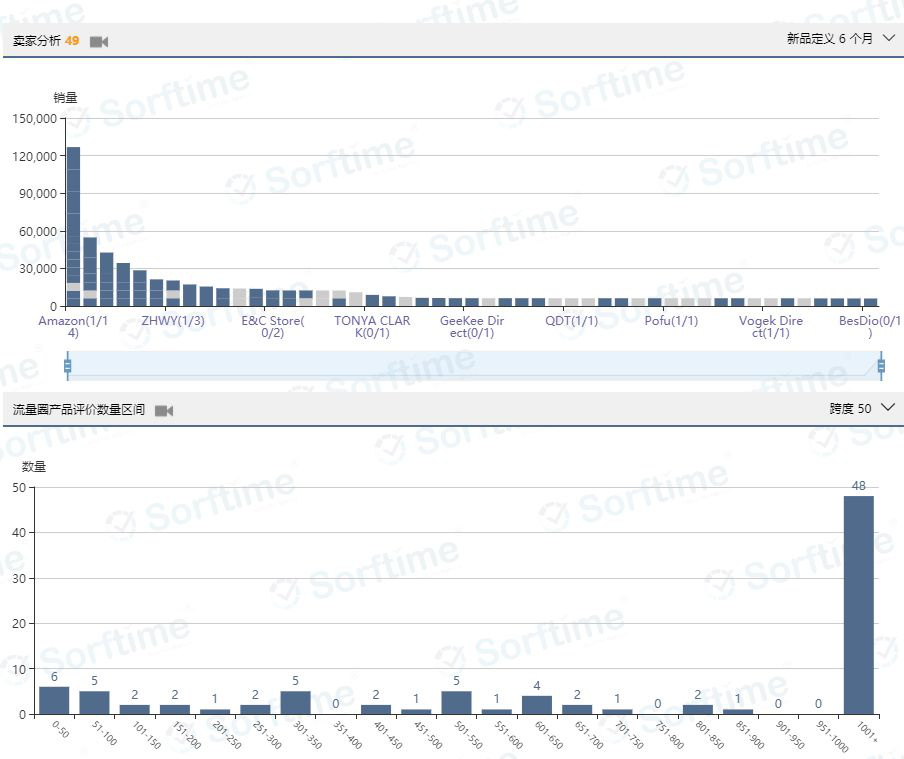Click video camera icon beside 卖家分析
This screenshot has width=904, height=759.
click(x=98, y=41)
